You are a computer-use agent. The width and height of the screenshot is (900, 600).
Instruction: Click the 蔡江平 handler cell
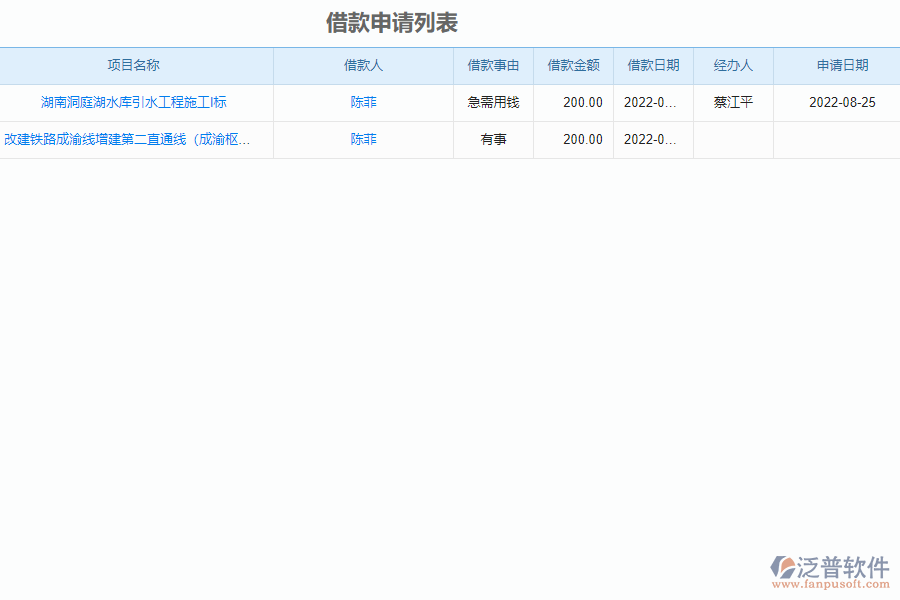pos(733,101)
